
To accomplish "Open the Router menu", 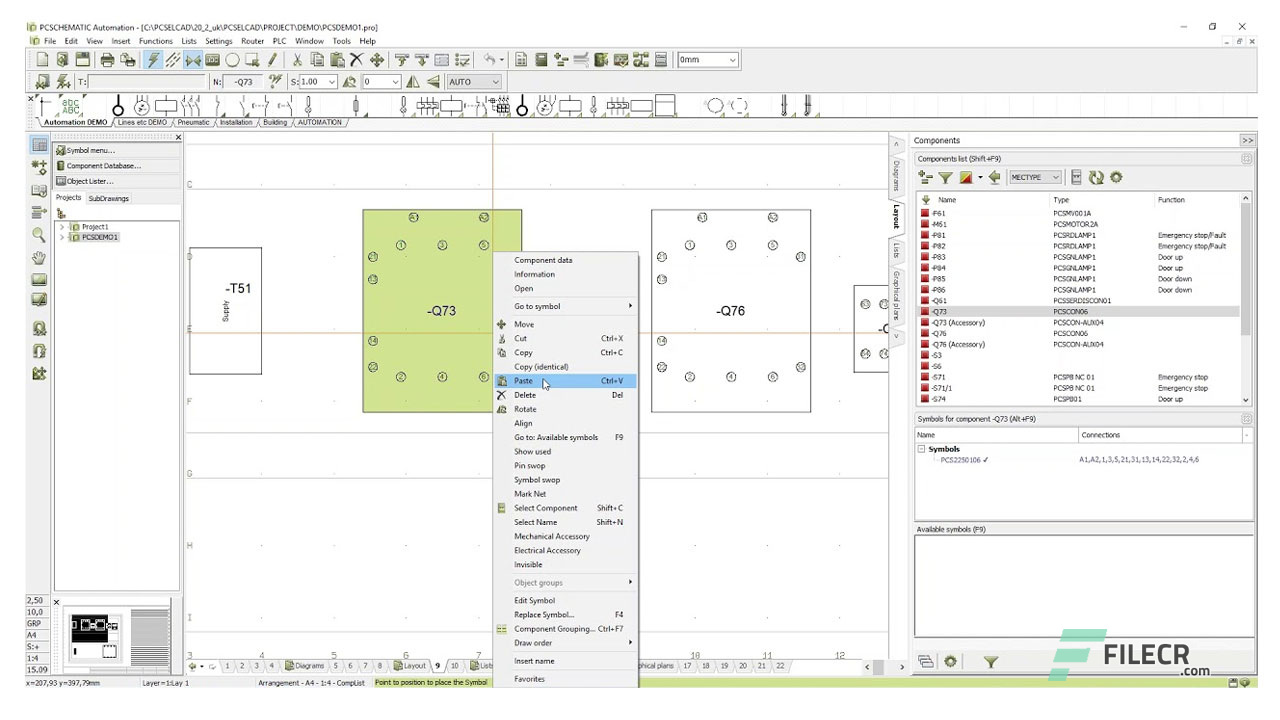I will pos(252,41).
